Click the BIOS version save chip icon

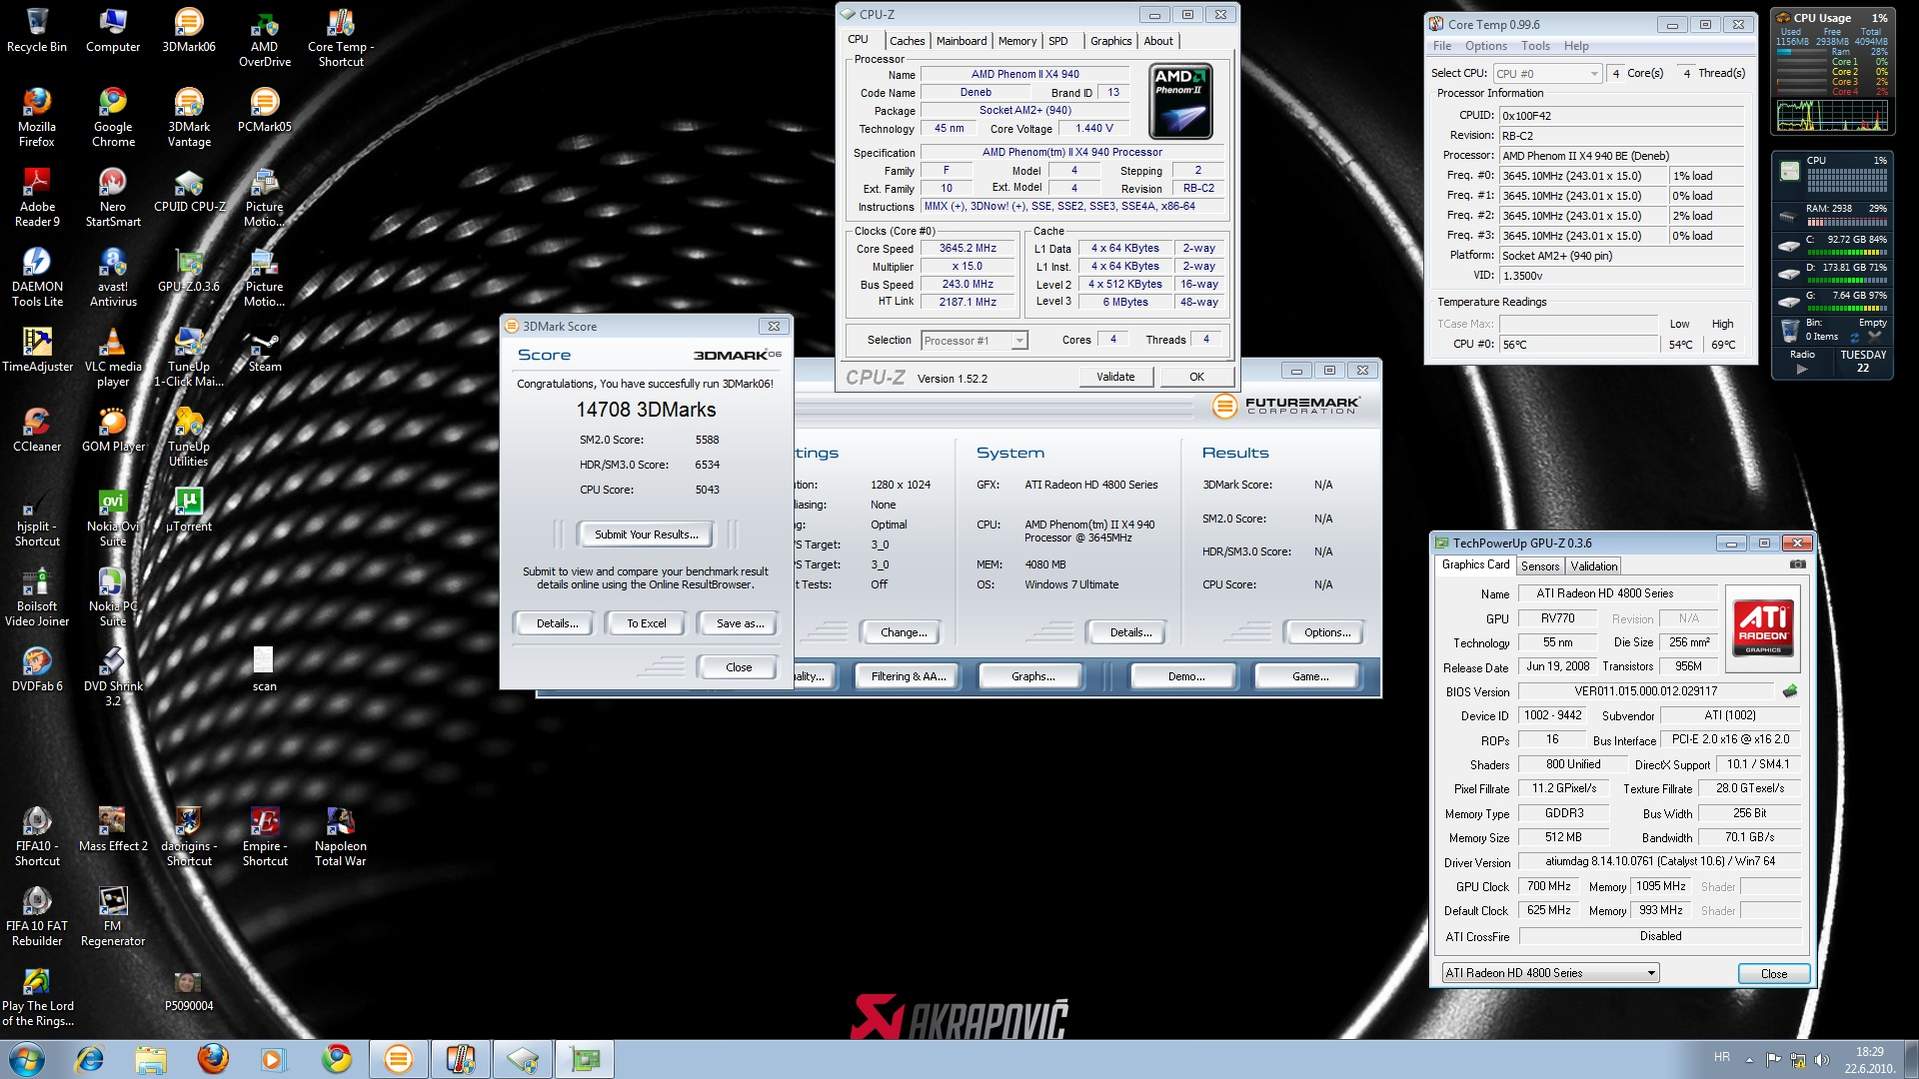click(1789, 691)
